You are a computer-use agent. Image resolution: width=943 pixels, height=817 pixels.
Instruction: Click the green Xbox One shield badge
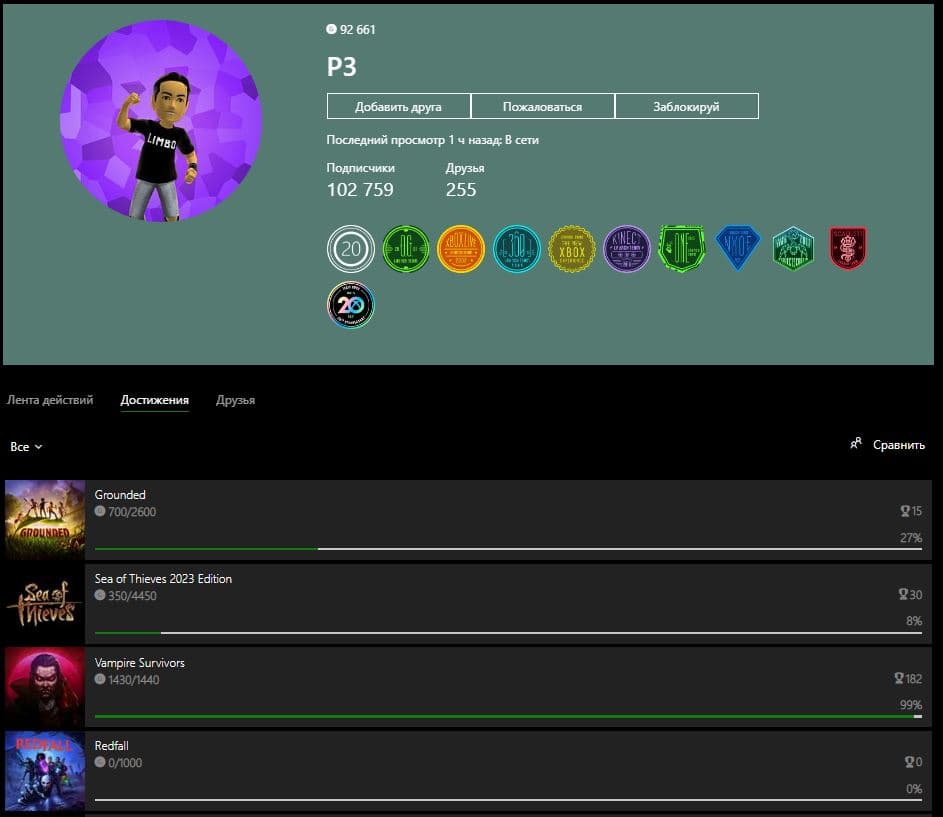click(681, 248)
